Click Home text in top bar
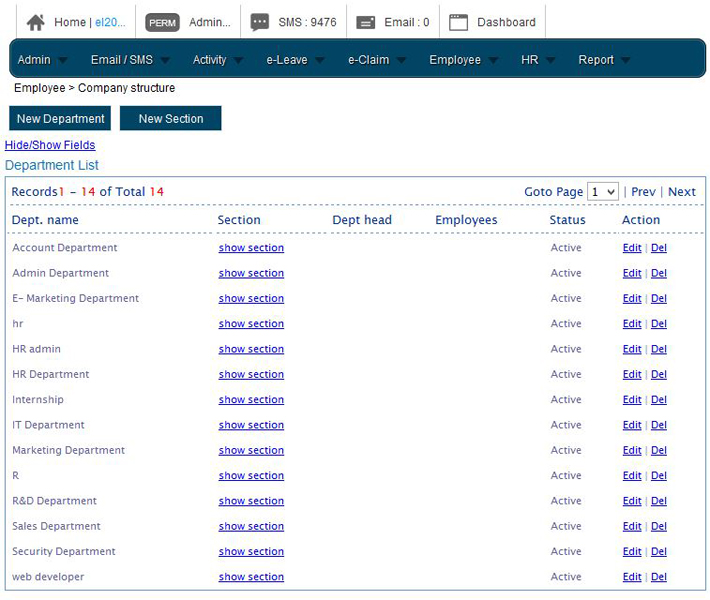 pyautogui.click(x=70, y=22)
